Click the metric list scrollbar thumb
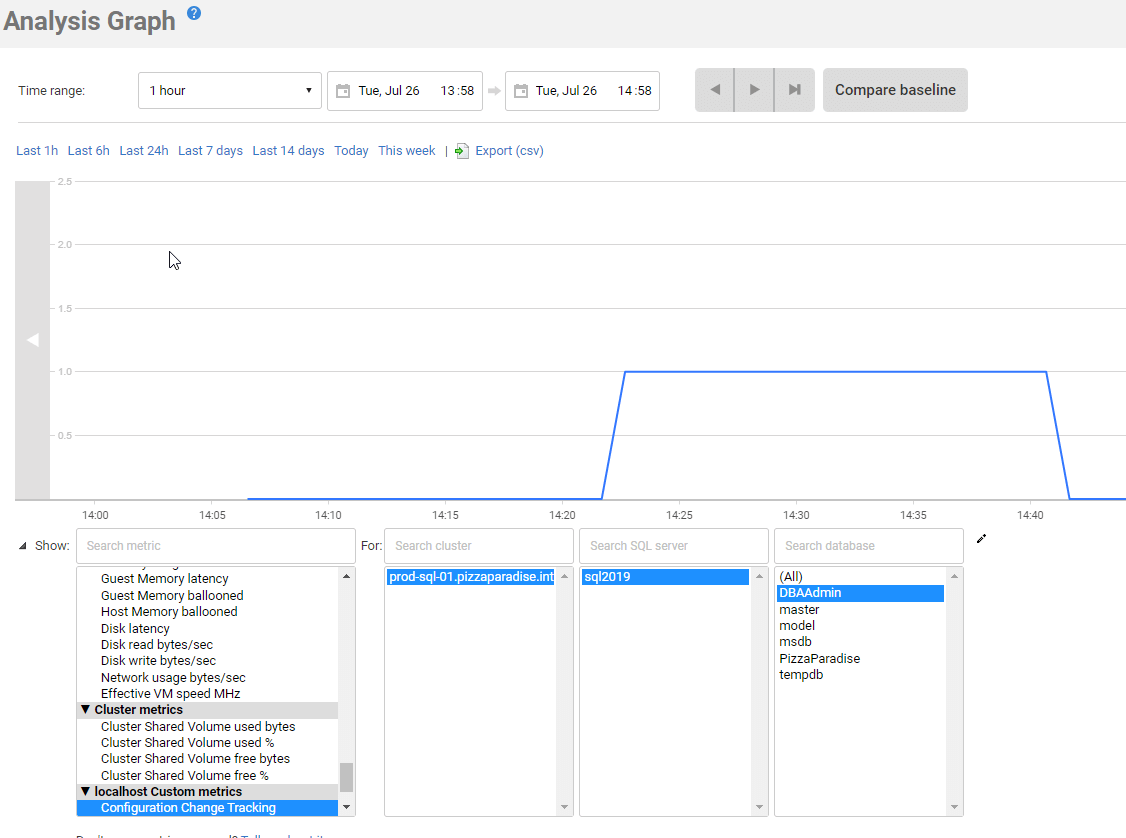Image resolution: width=1126 pixels, height=838 pixels. [347, 777]
